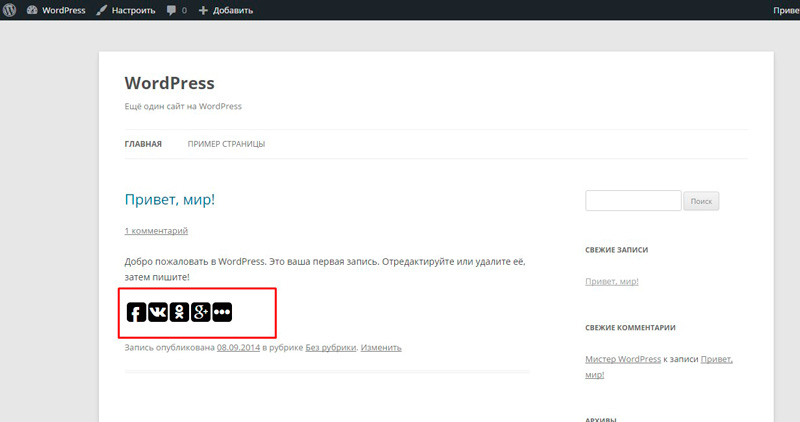Open the 1 комментарий link
The image size is (800, 422).
click(156, 231)
